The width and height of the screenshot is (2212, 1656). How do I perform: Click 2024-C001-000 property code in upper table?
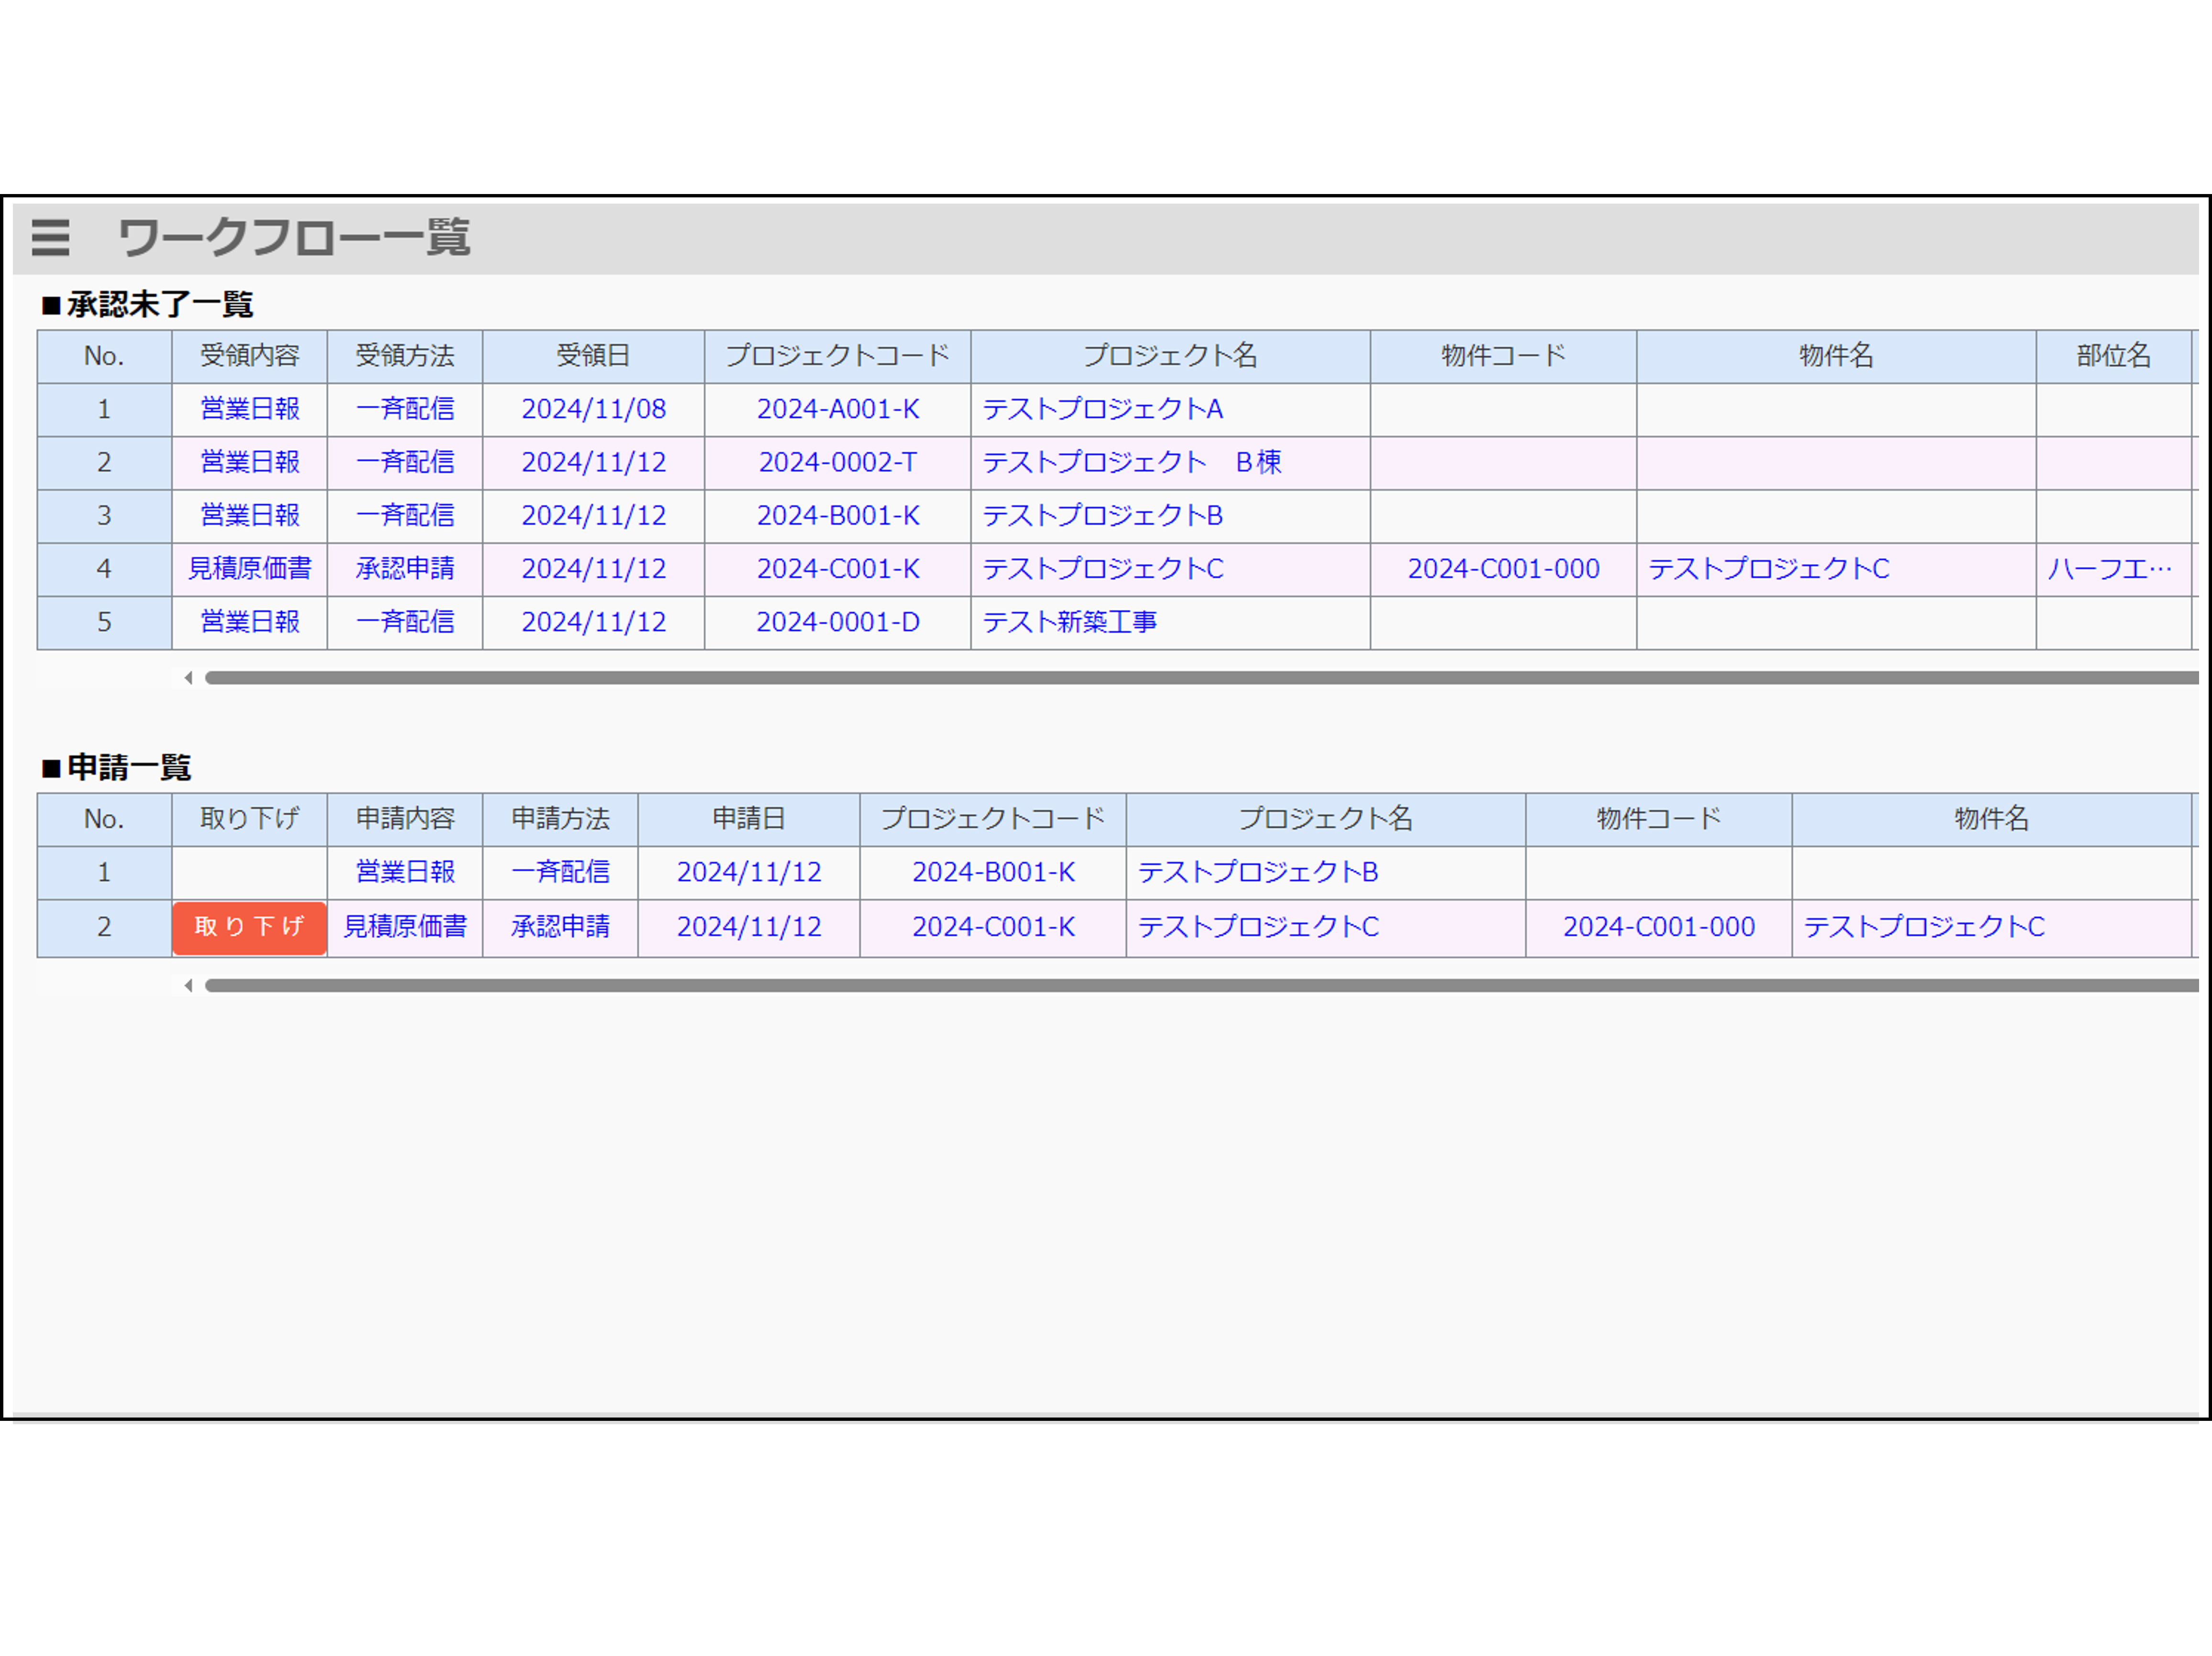1504,569
